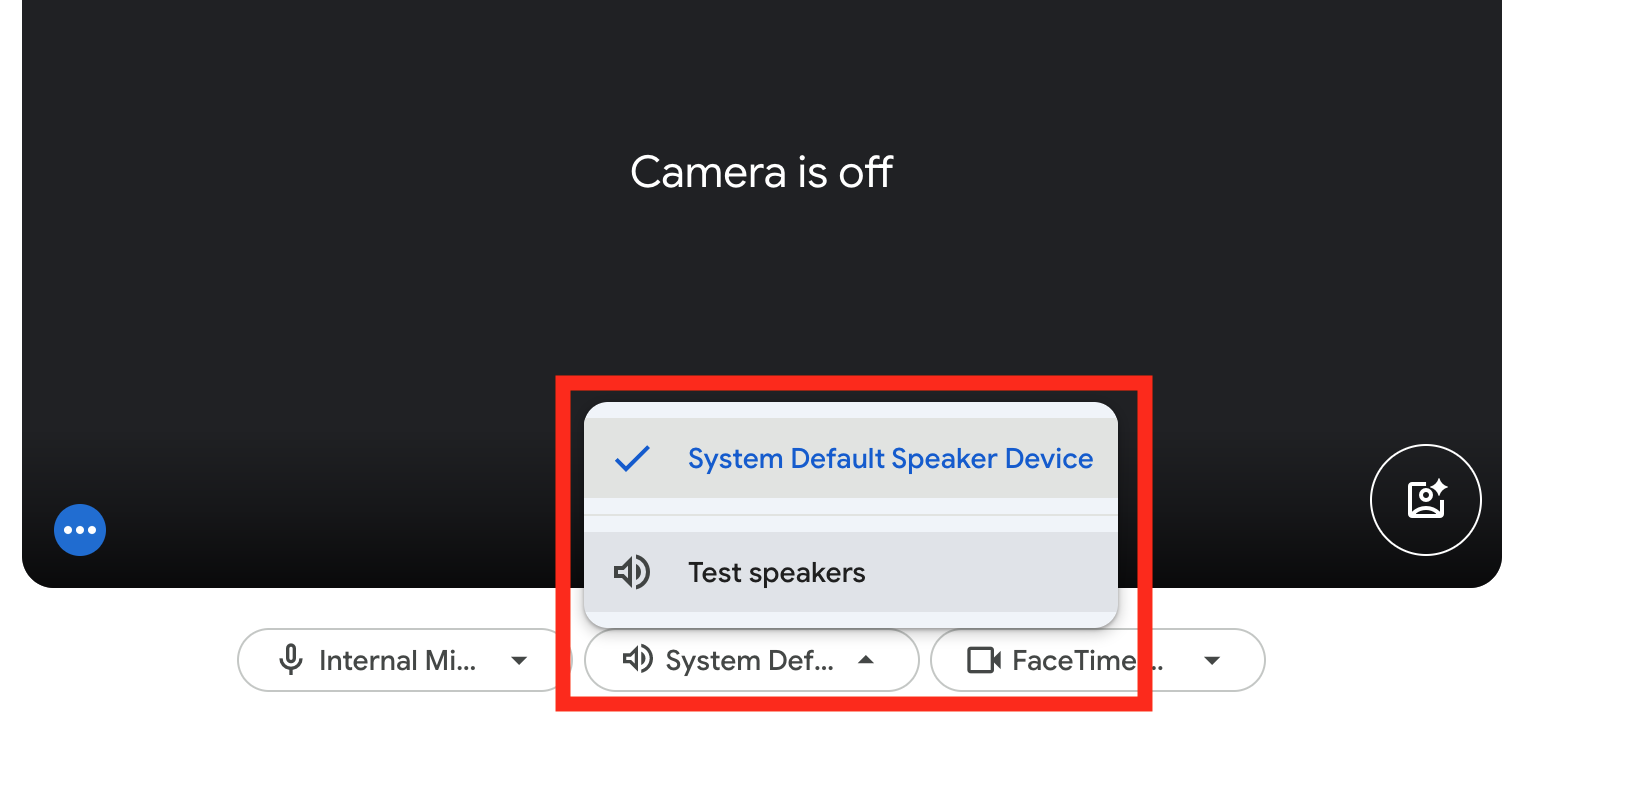Click the divider between the speaker menu options
This screenshot has width=1640, height=794.
coord(850,515)
